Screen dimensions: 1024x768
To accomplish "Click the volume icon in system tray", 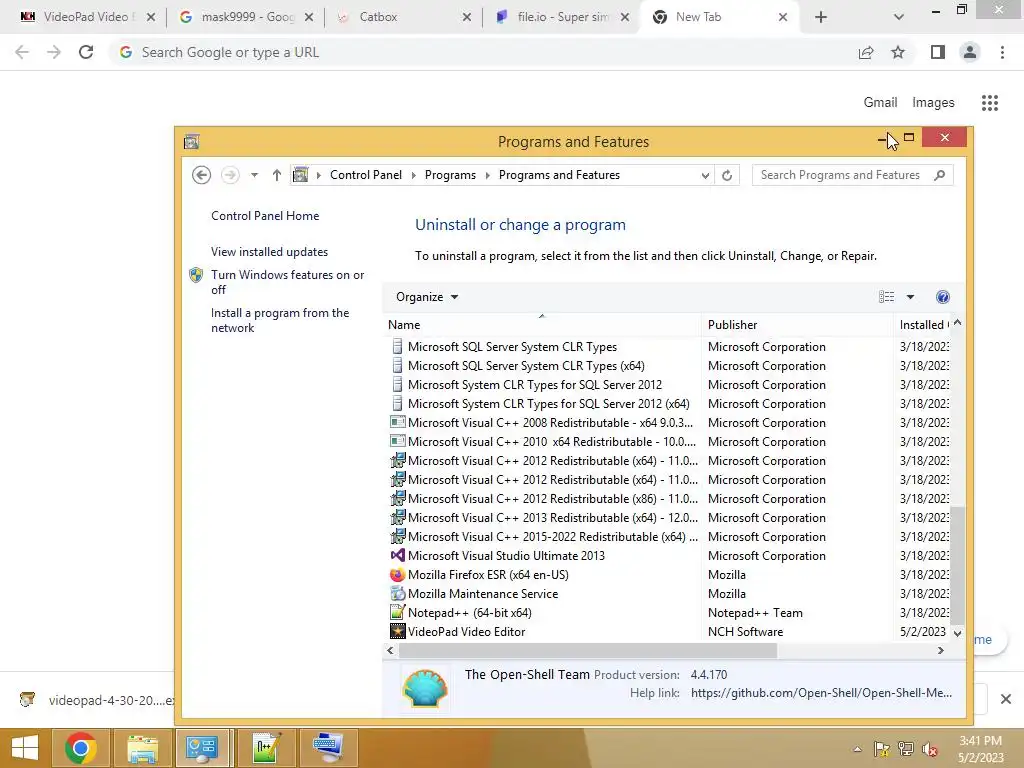I will pos(930,749).
